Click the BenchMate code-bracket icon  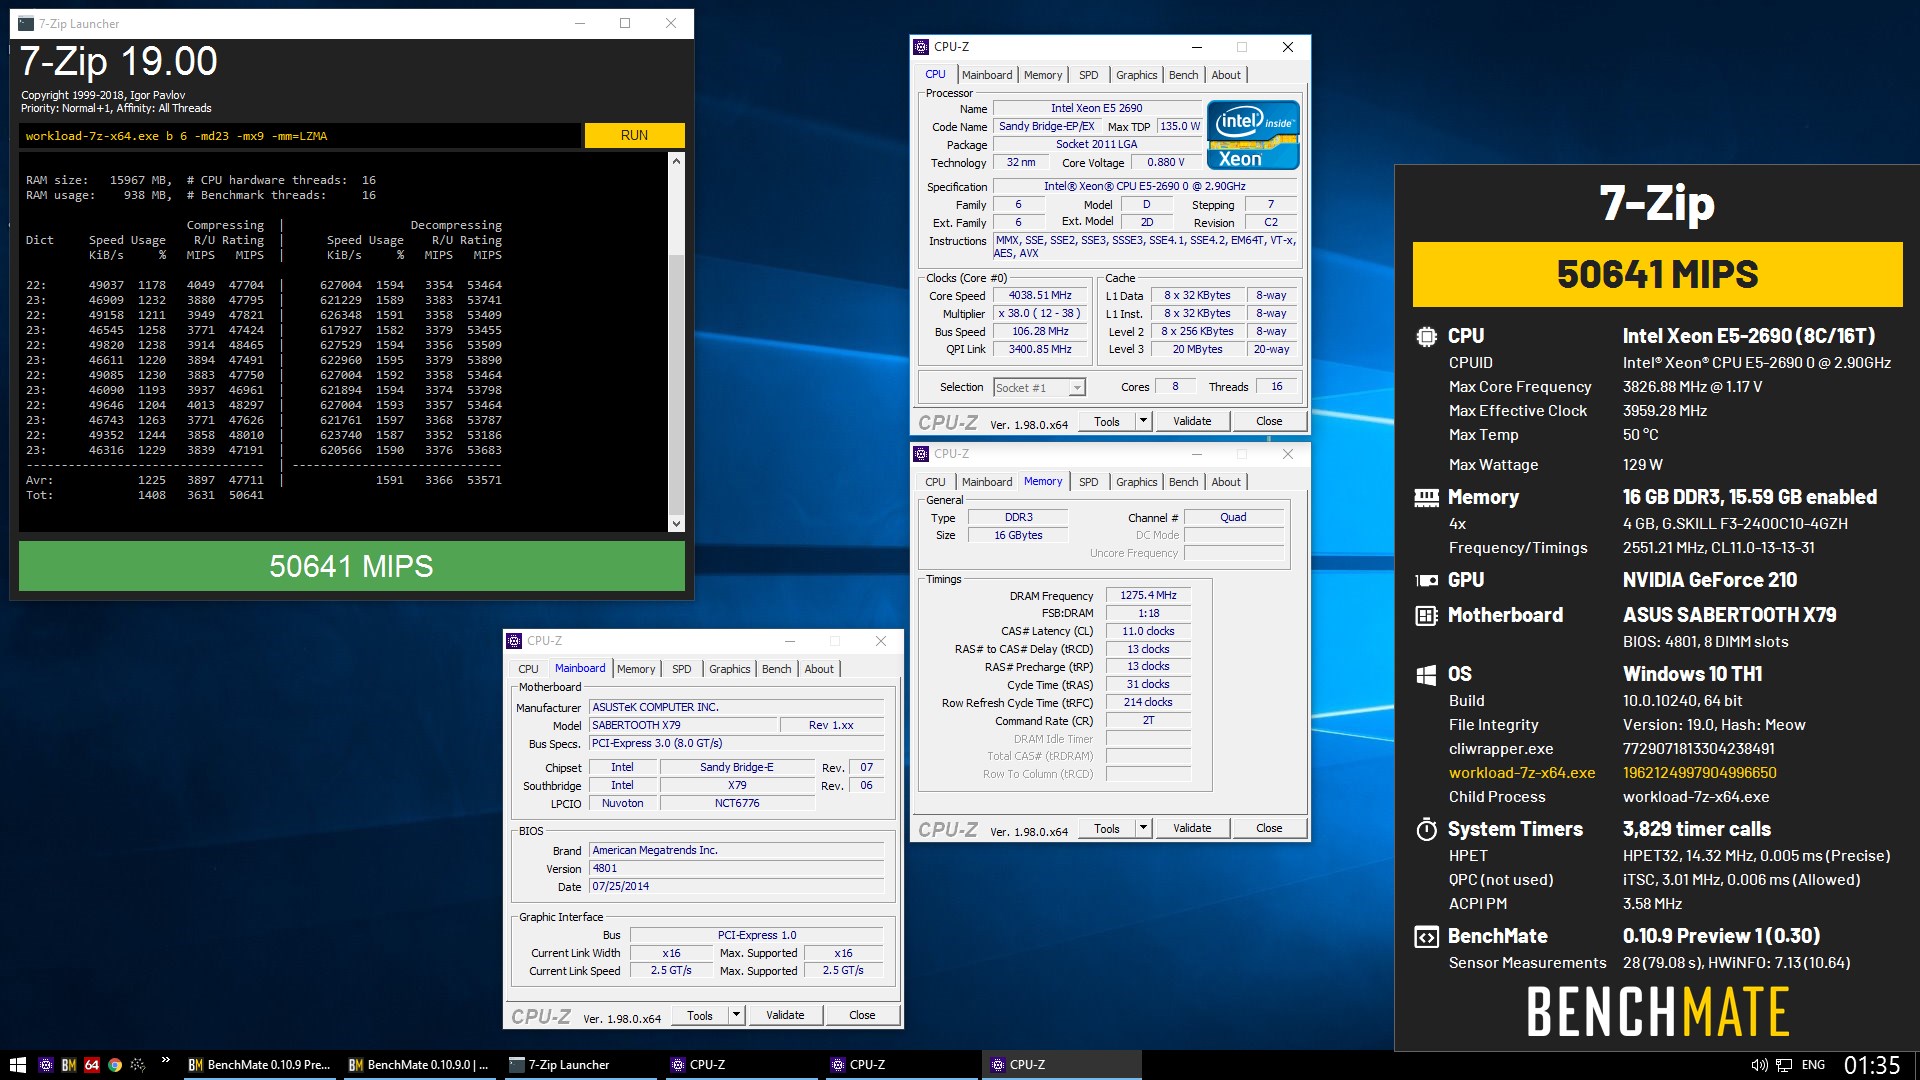[1427, 937]
